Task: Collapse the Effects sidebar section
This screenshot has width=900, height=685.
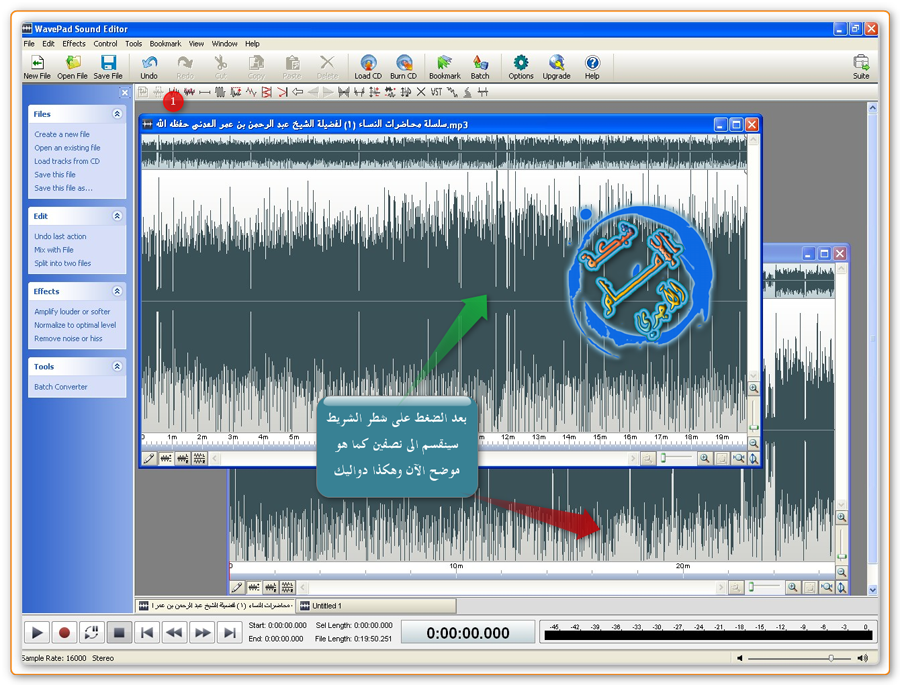Action: 117,291
